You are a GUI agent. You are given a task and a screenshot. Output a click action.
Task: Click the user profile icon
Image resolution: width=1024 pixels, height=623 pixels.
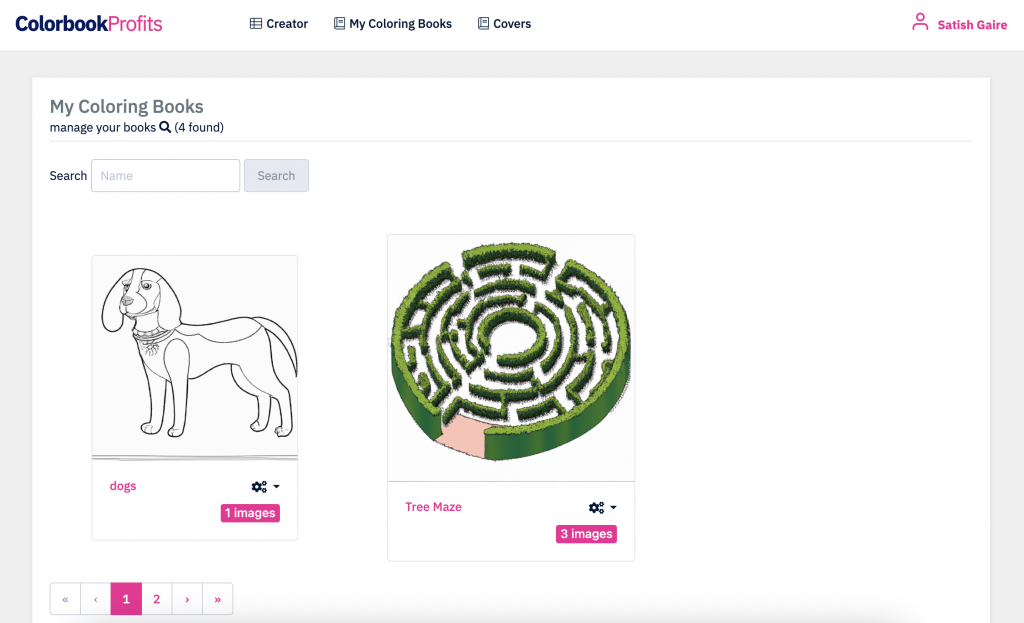[920, 22]
